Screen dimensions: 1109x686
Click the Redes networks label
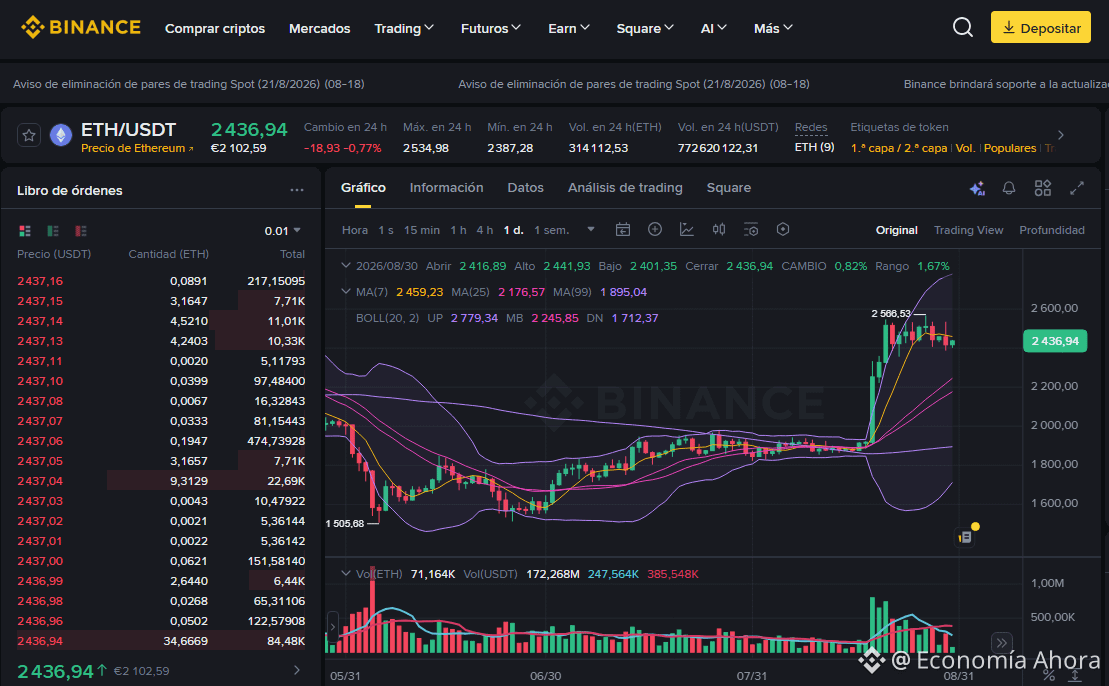pyautogui.click(x=811, y=127)
